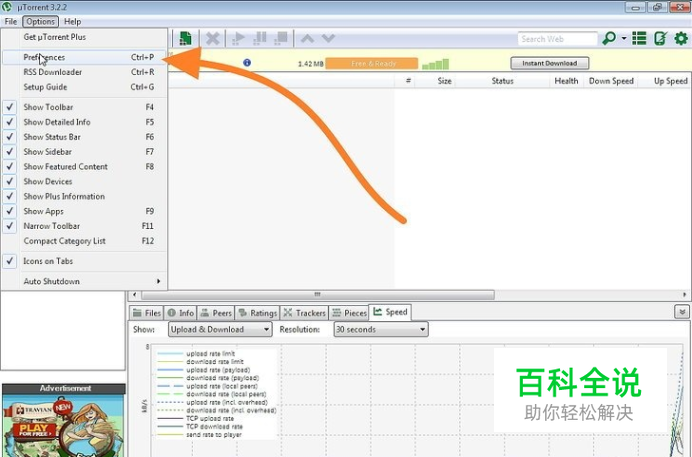
Task: Click the blue info icon
Action: point(247,63)
